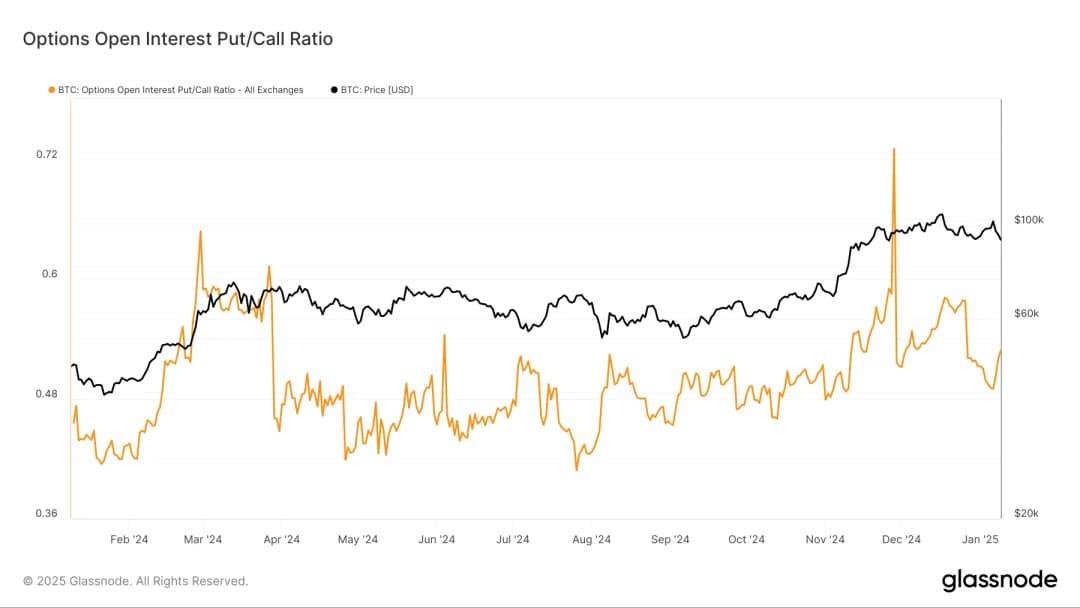This screenshot has height=608, width=1080.
Task: Click the orange ratio spike peak above 0.72
Action: click(894, 150)
